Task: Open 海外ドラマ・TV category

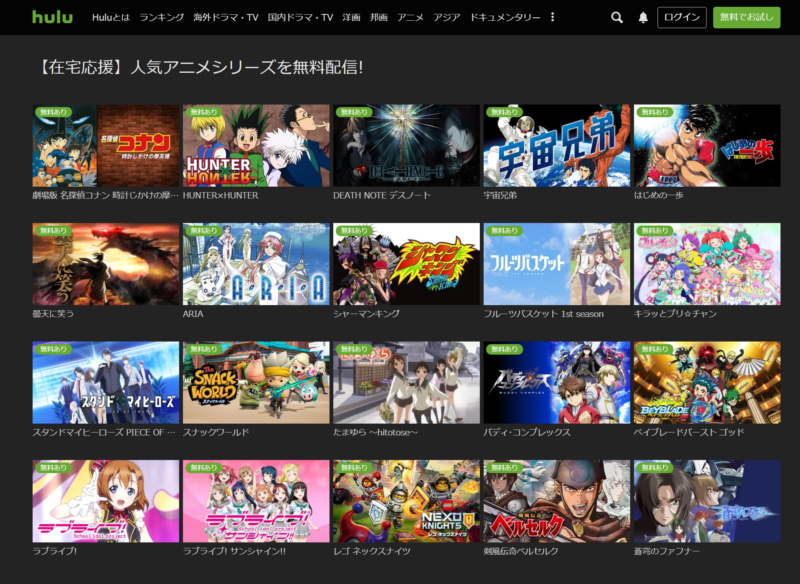Action: 226,17
